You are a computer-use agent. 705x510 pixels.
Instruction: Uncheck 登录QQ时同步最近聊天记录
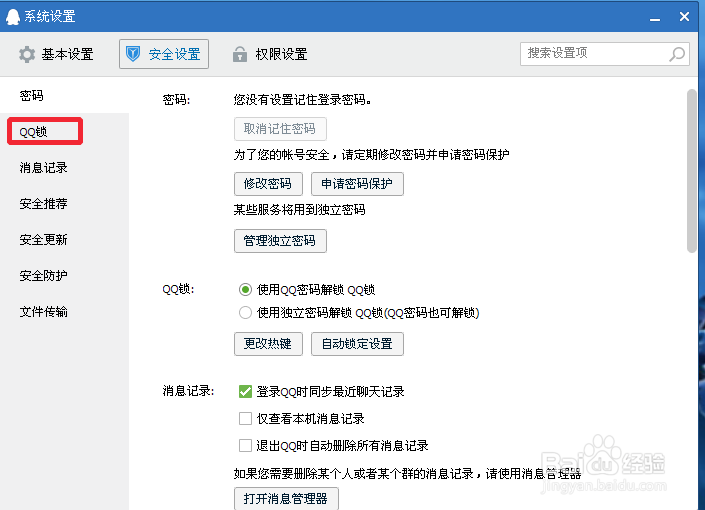(x=245, y=392)
